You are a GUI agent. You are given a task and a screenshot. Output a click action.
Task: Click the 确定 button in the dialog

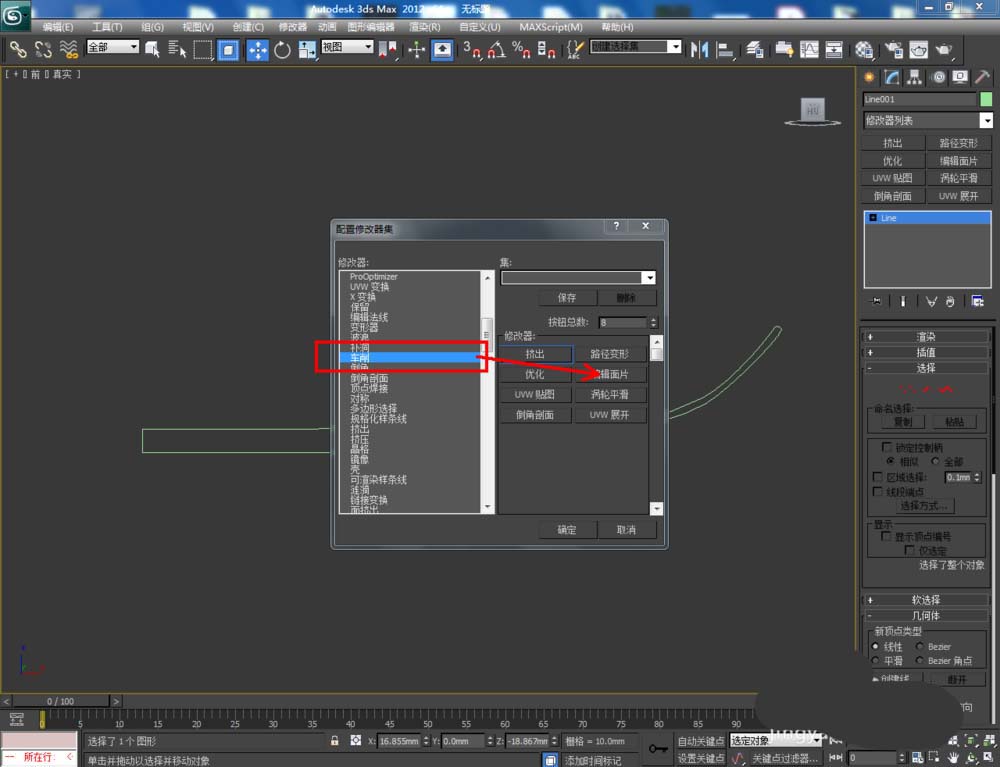pos(567,529)
